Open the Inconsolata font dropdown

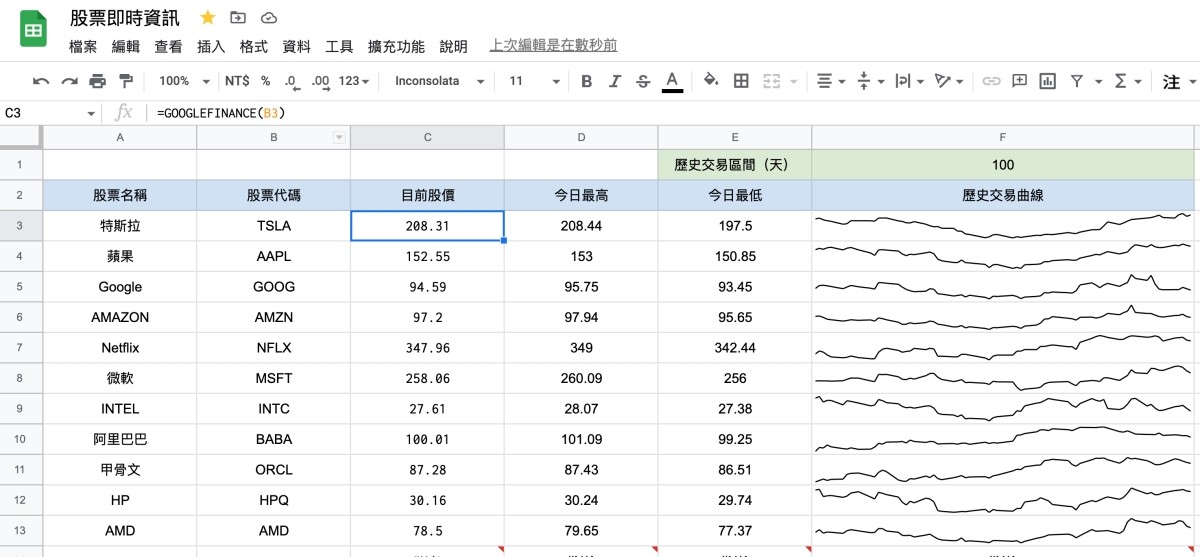439,81
